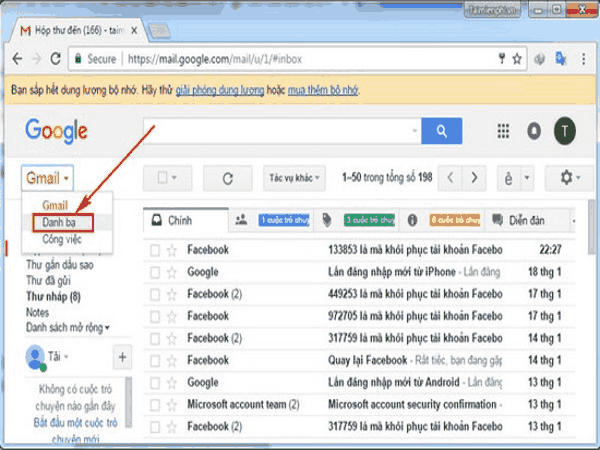600x450 pixels.
Task: Tick checkbox for Google iPhone login email
Action: [x=155, y=273]
